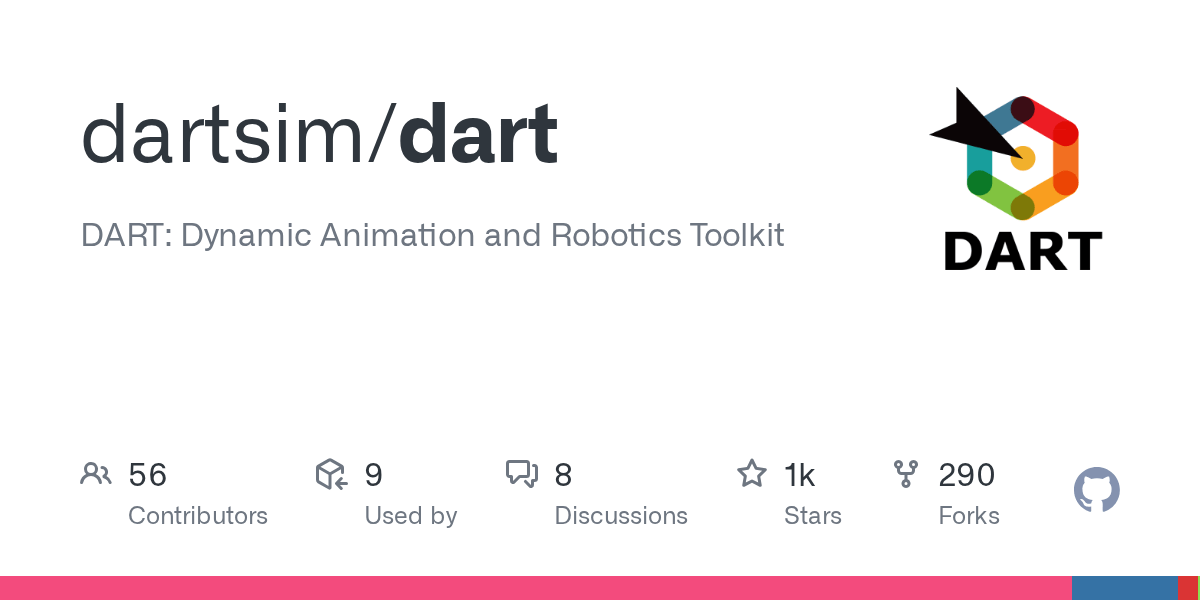Click the 290 Forks count
This screenshot has height=600, width=1200.
point(966,474)
